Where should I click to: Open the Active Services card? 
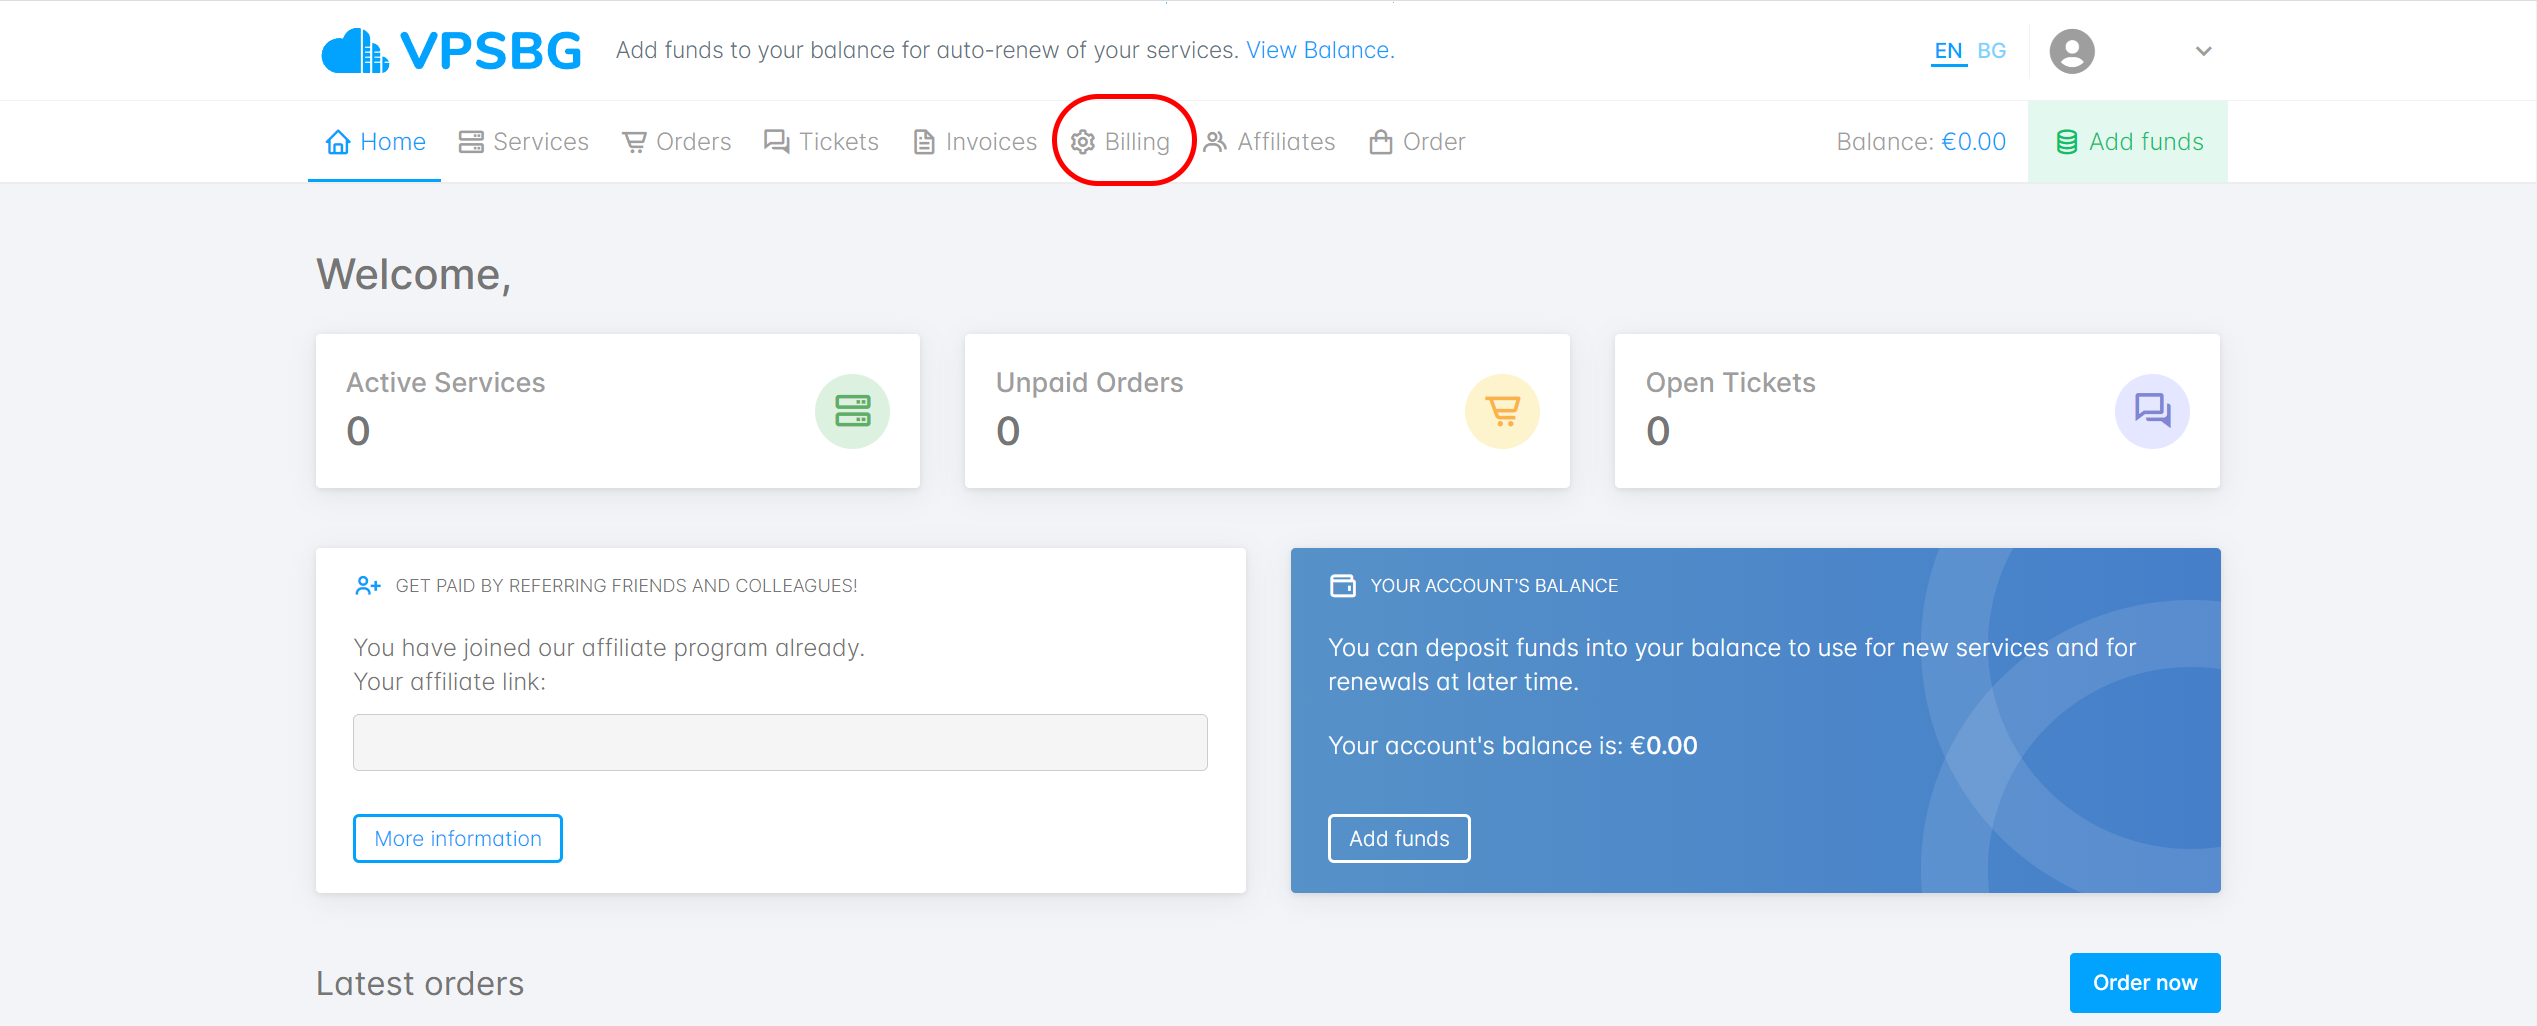pyautogui.click(x=618, y=411)
